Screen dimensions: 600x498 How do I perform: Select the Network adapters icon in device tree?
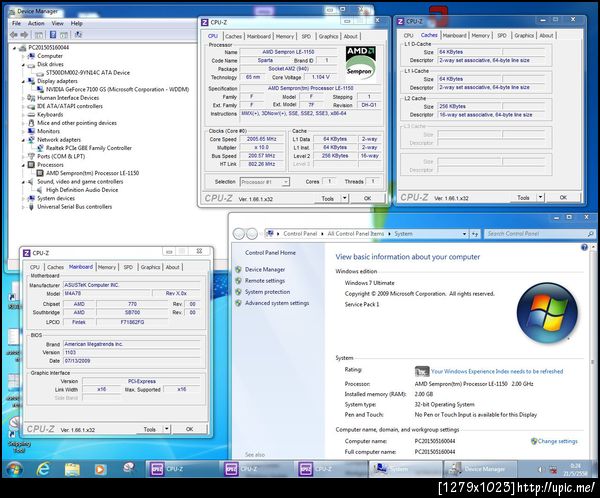tap(31, 140)
